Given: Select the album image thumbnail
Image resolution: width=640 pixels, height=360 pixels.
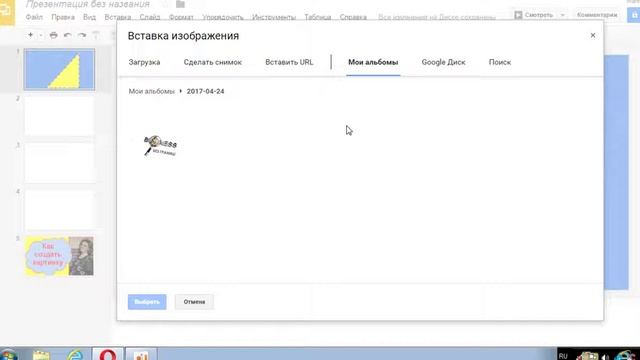Looking at the screenshot, I should click(160, 146).
